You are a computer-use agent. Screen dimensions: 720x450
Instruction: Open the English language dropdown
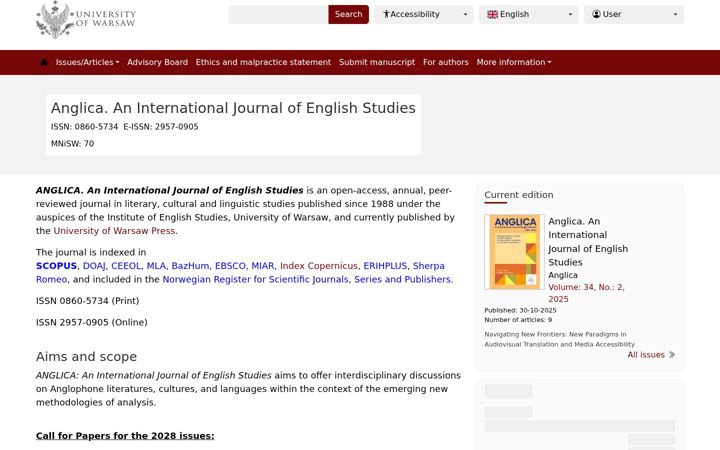pos(529,14)
